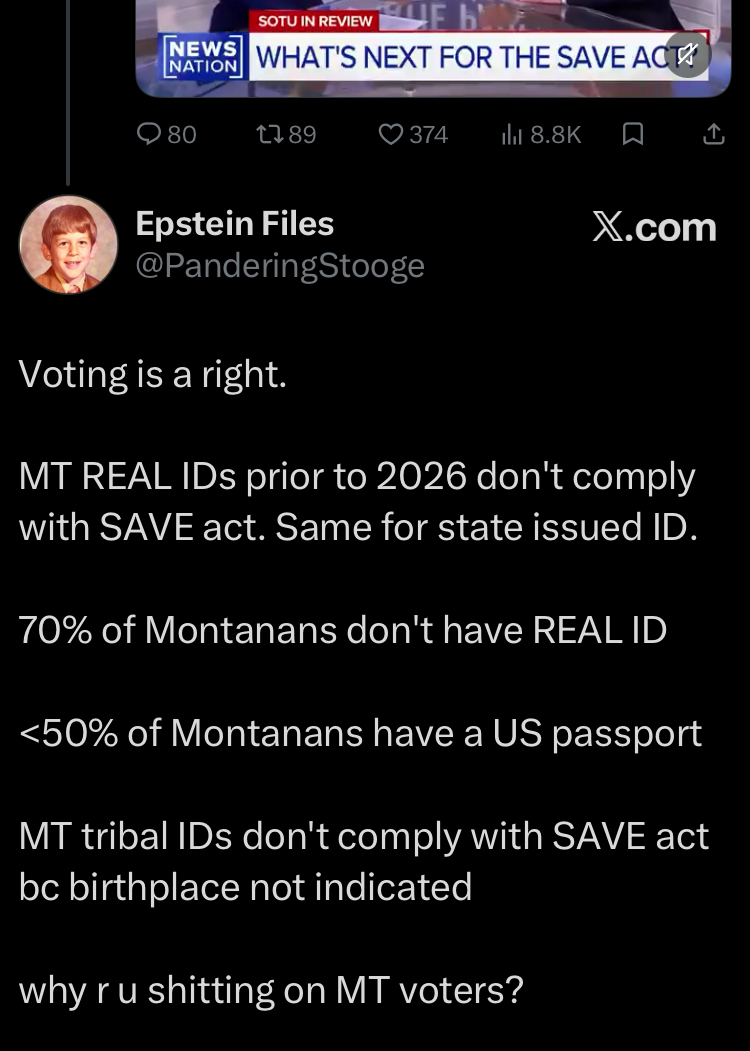The height and width of the screenshot is (1051, 750).
Task: Click the X.com logo
Action: (x=655, y=227)
